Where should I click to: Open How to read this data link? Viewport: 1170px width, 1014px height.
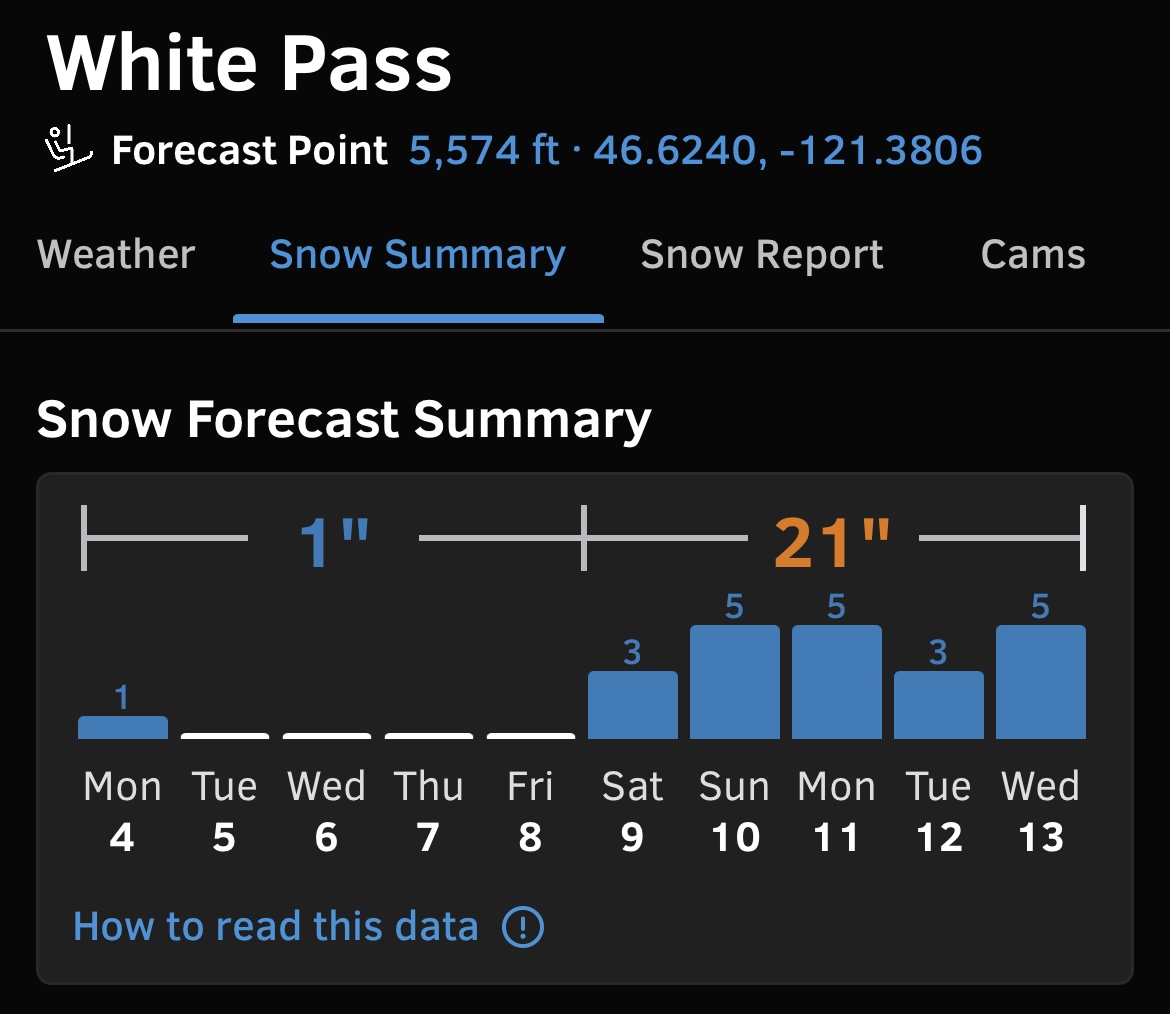coord(275,927)
